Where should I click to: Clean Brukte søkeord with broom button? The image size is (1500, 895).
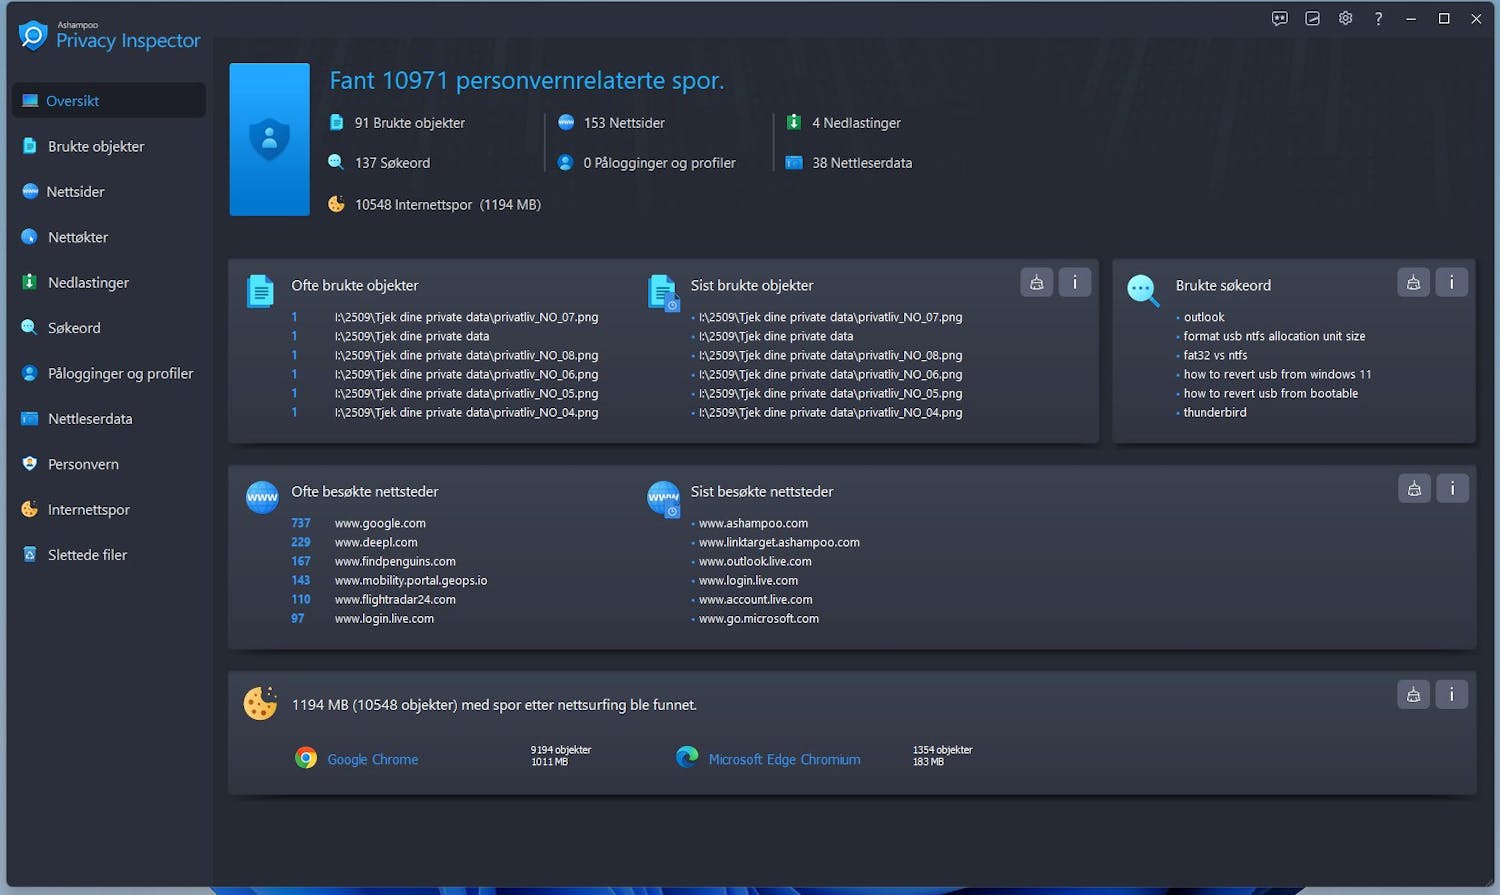coord(1413,283)
